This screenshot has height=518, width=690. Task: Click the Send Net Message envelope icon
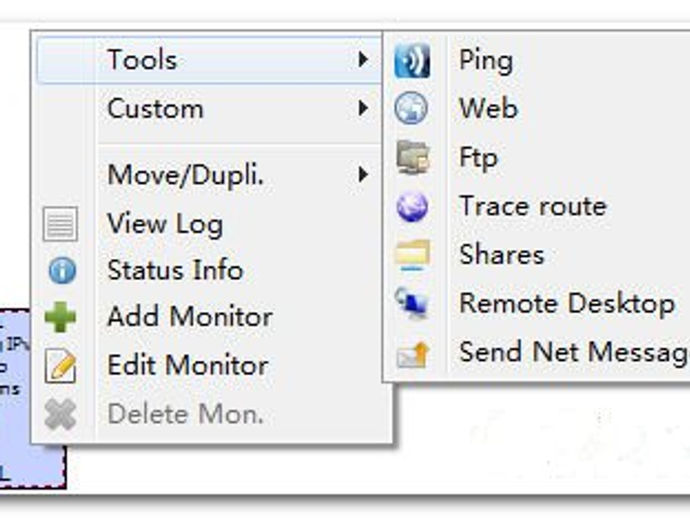click(412, 355)
